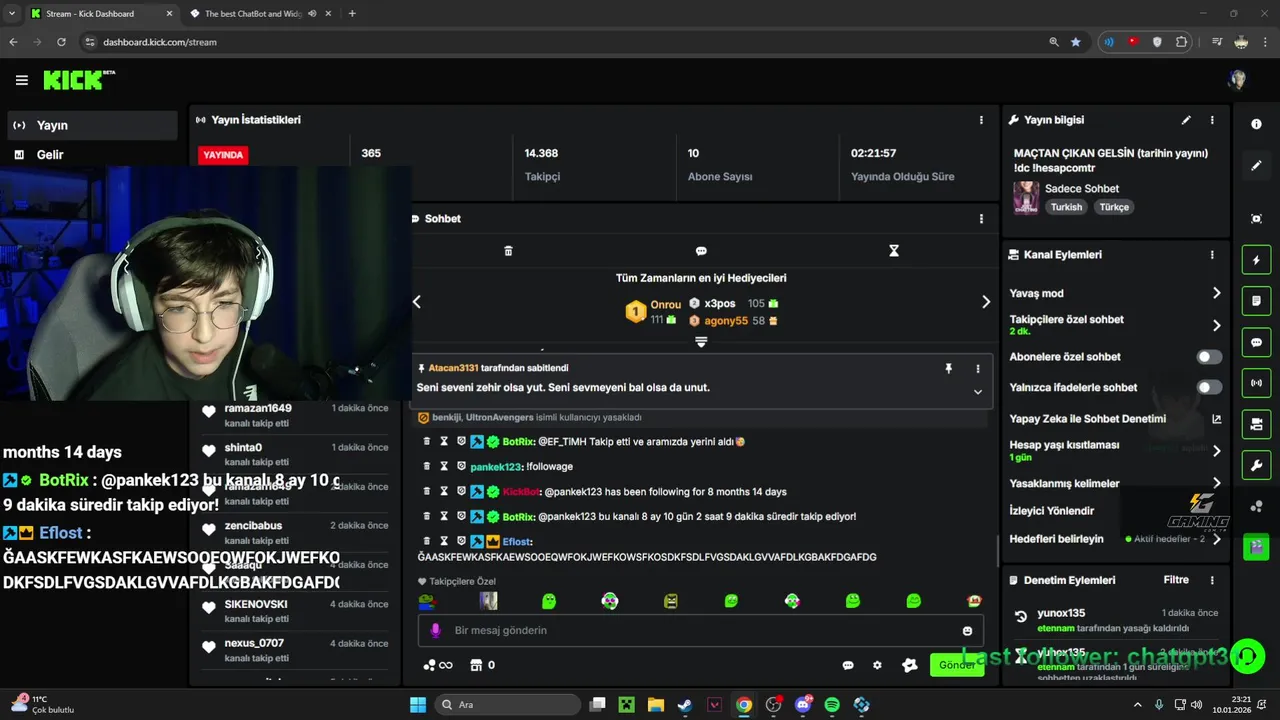Collapse gifters panel using the handle

pos(701,342)
